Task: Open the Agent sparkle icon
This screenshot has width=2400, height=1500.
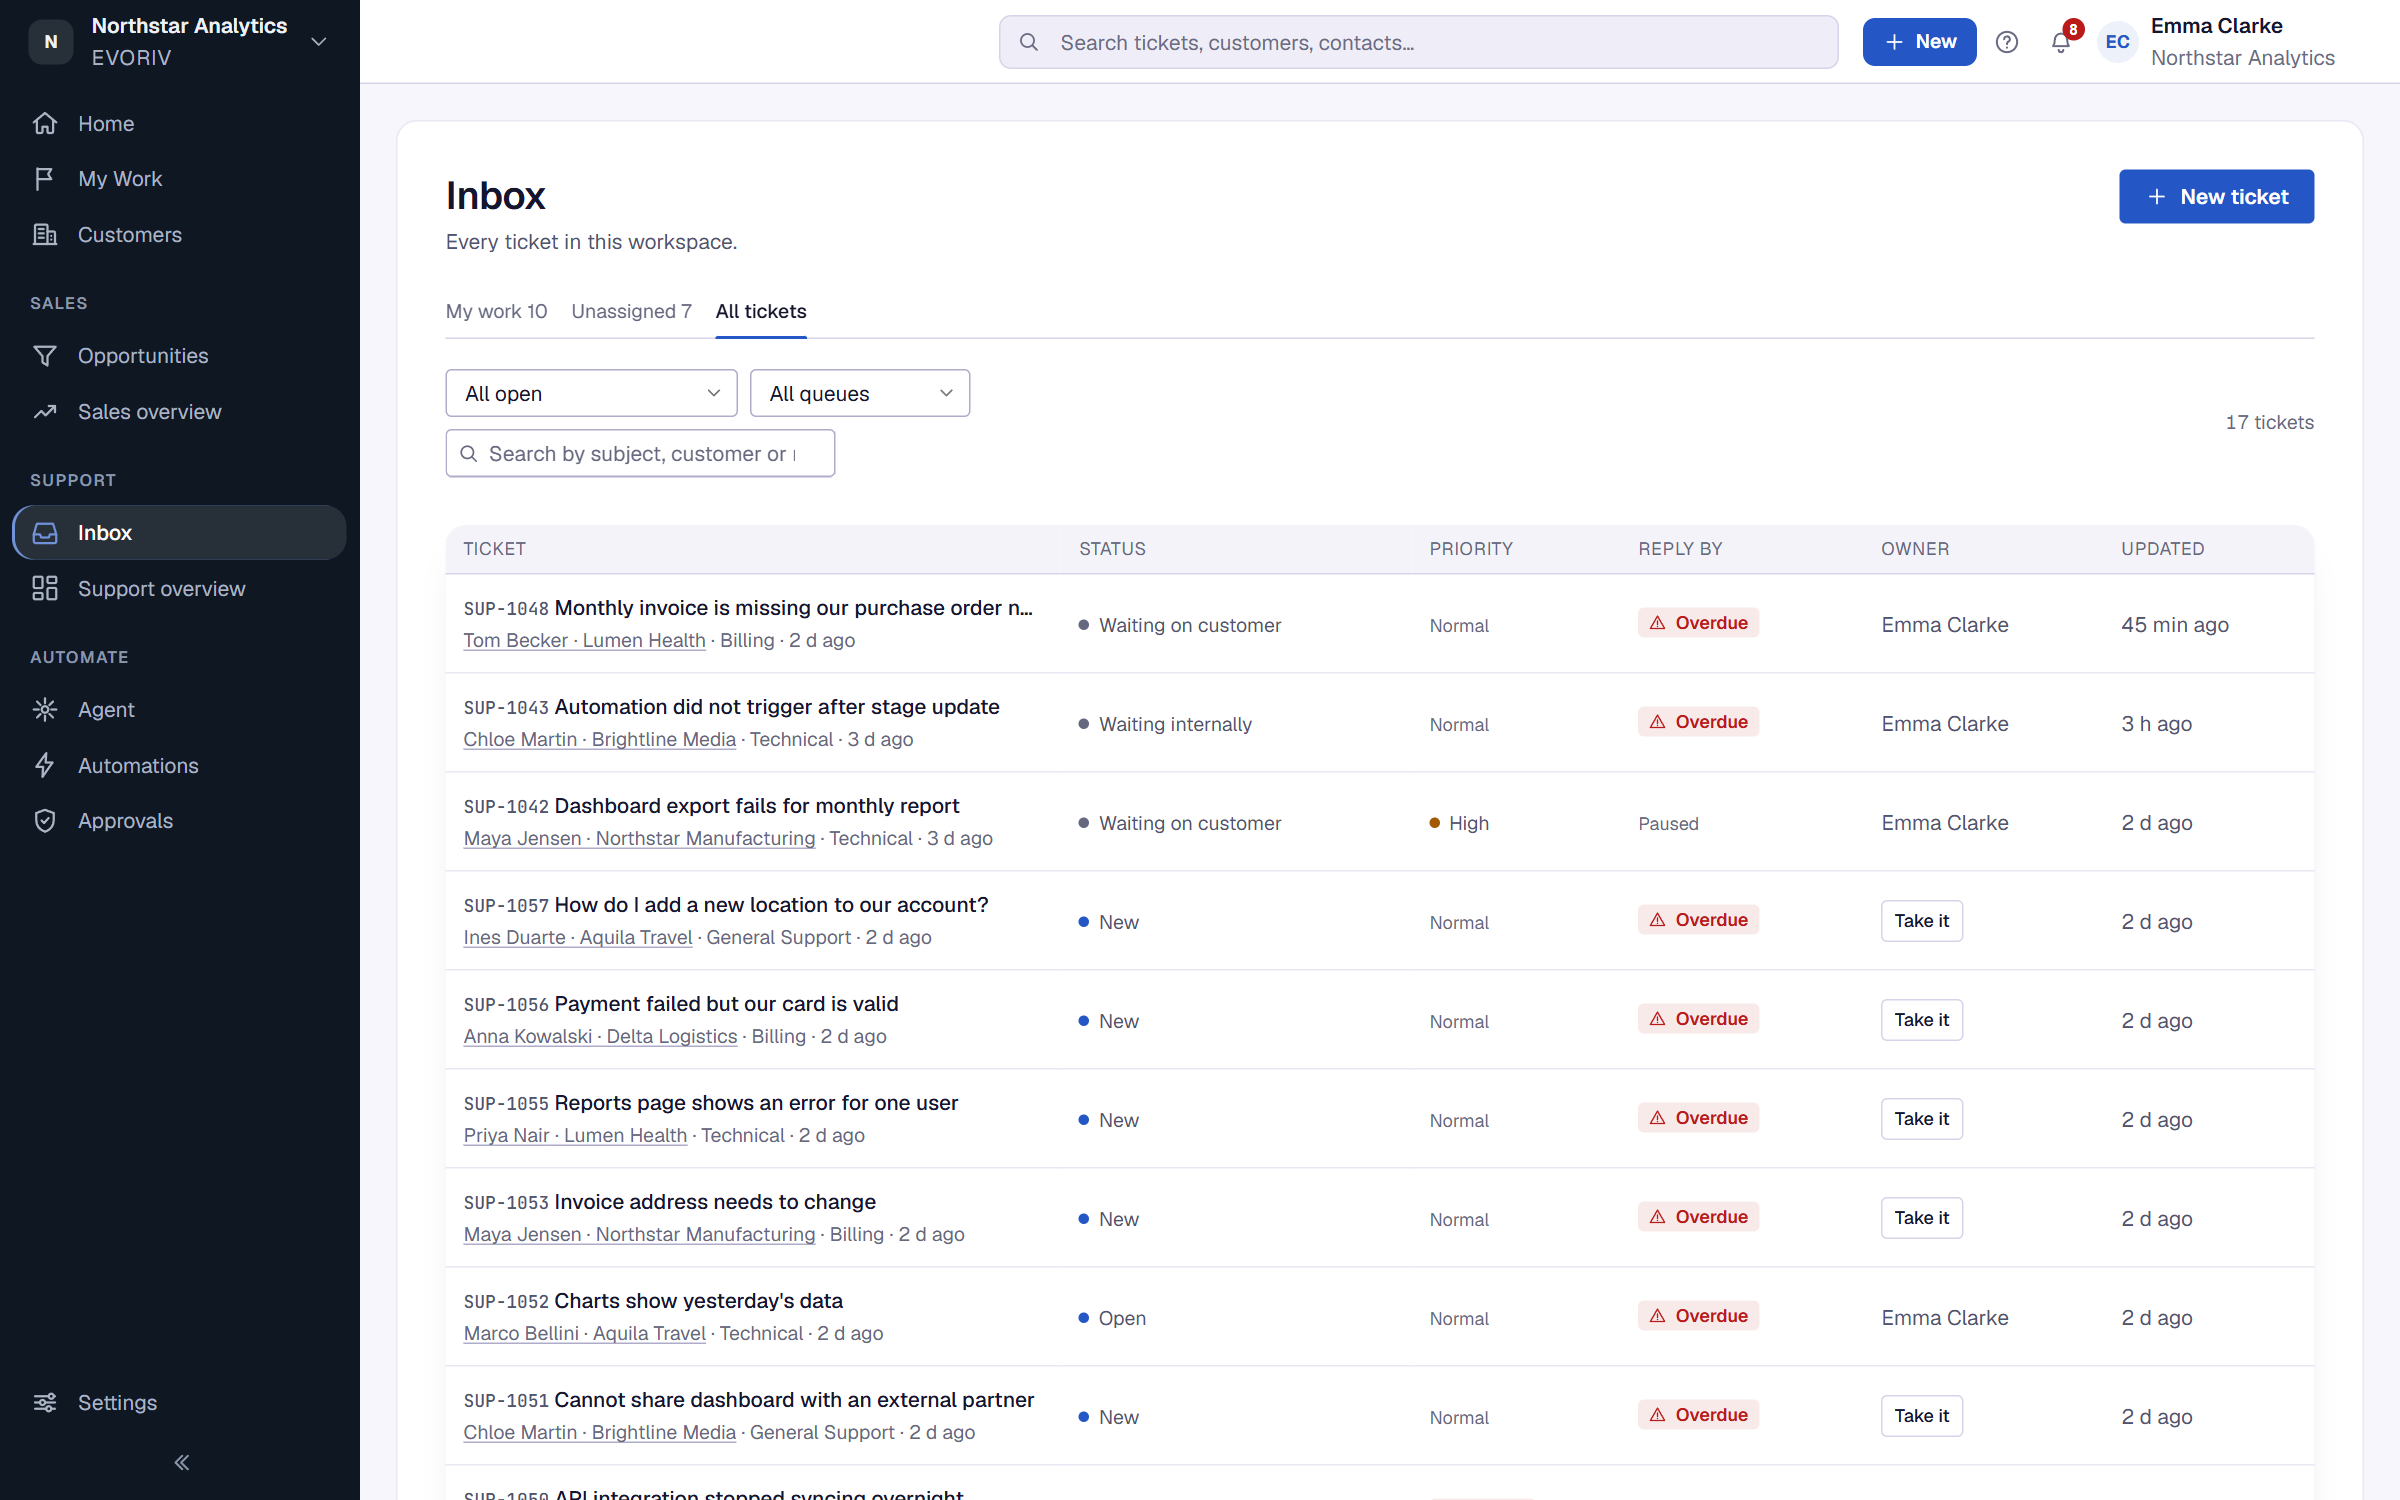Action: click(45, 710)
